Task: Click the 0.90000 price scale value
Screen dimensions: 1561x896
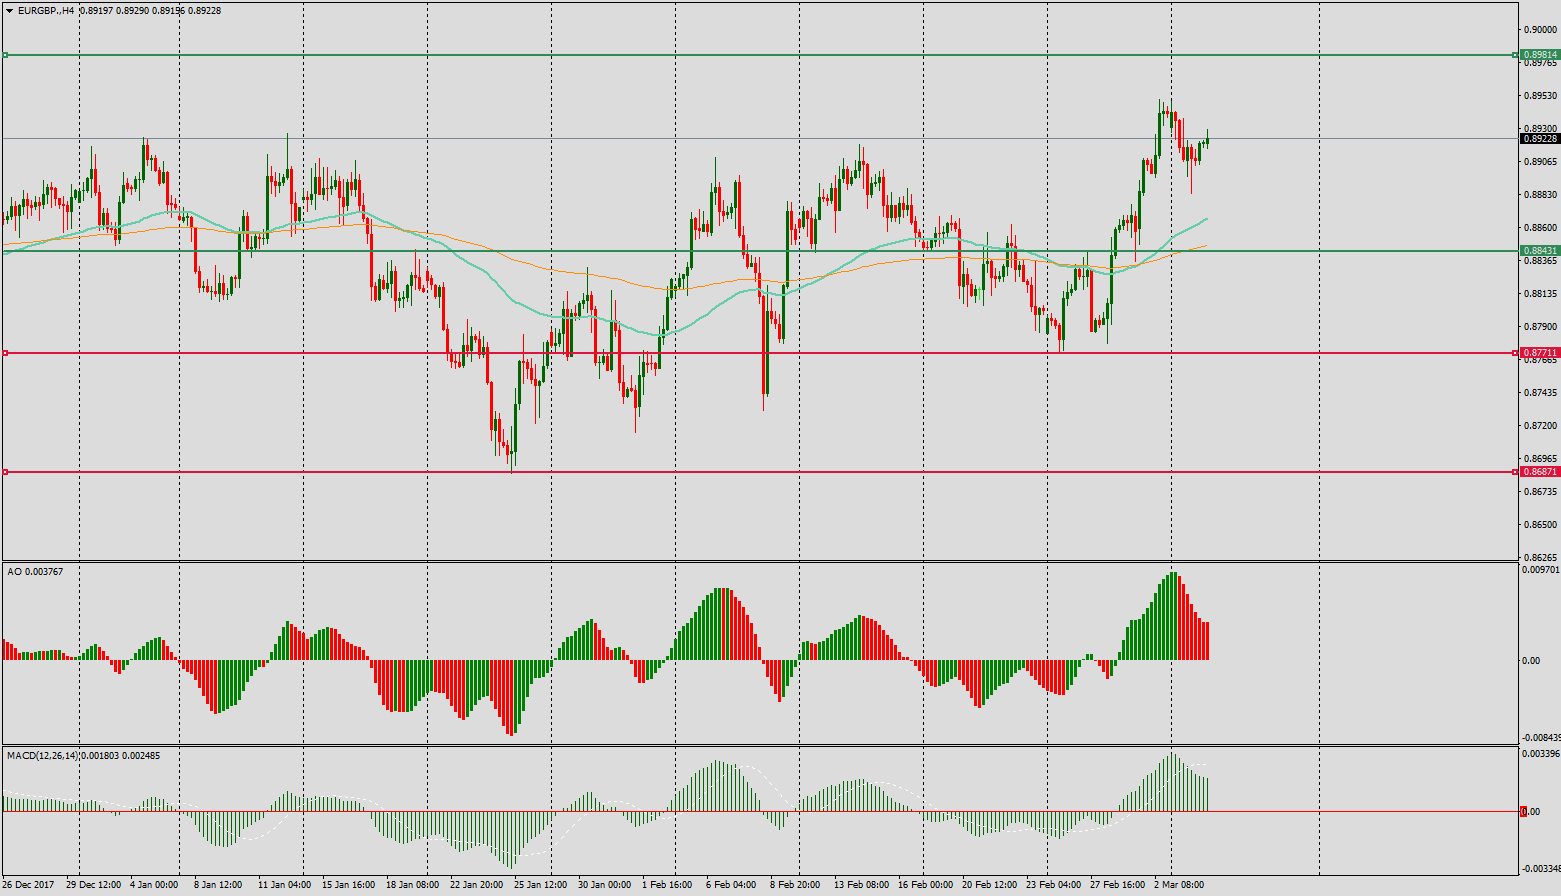Action: point(1540,30)
